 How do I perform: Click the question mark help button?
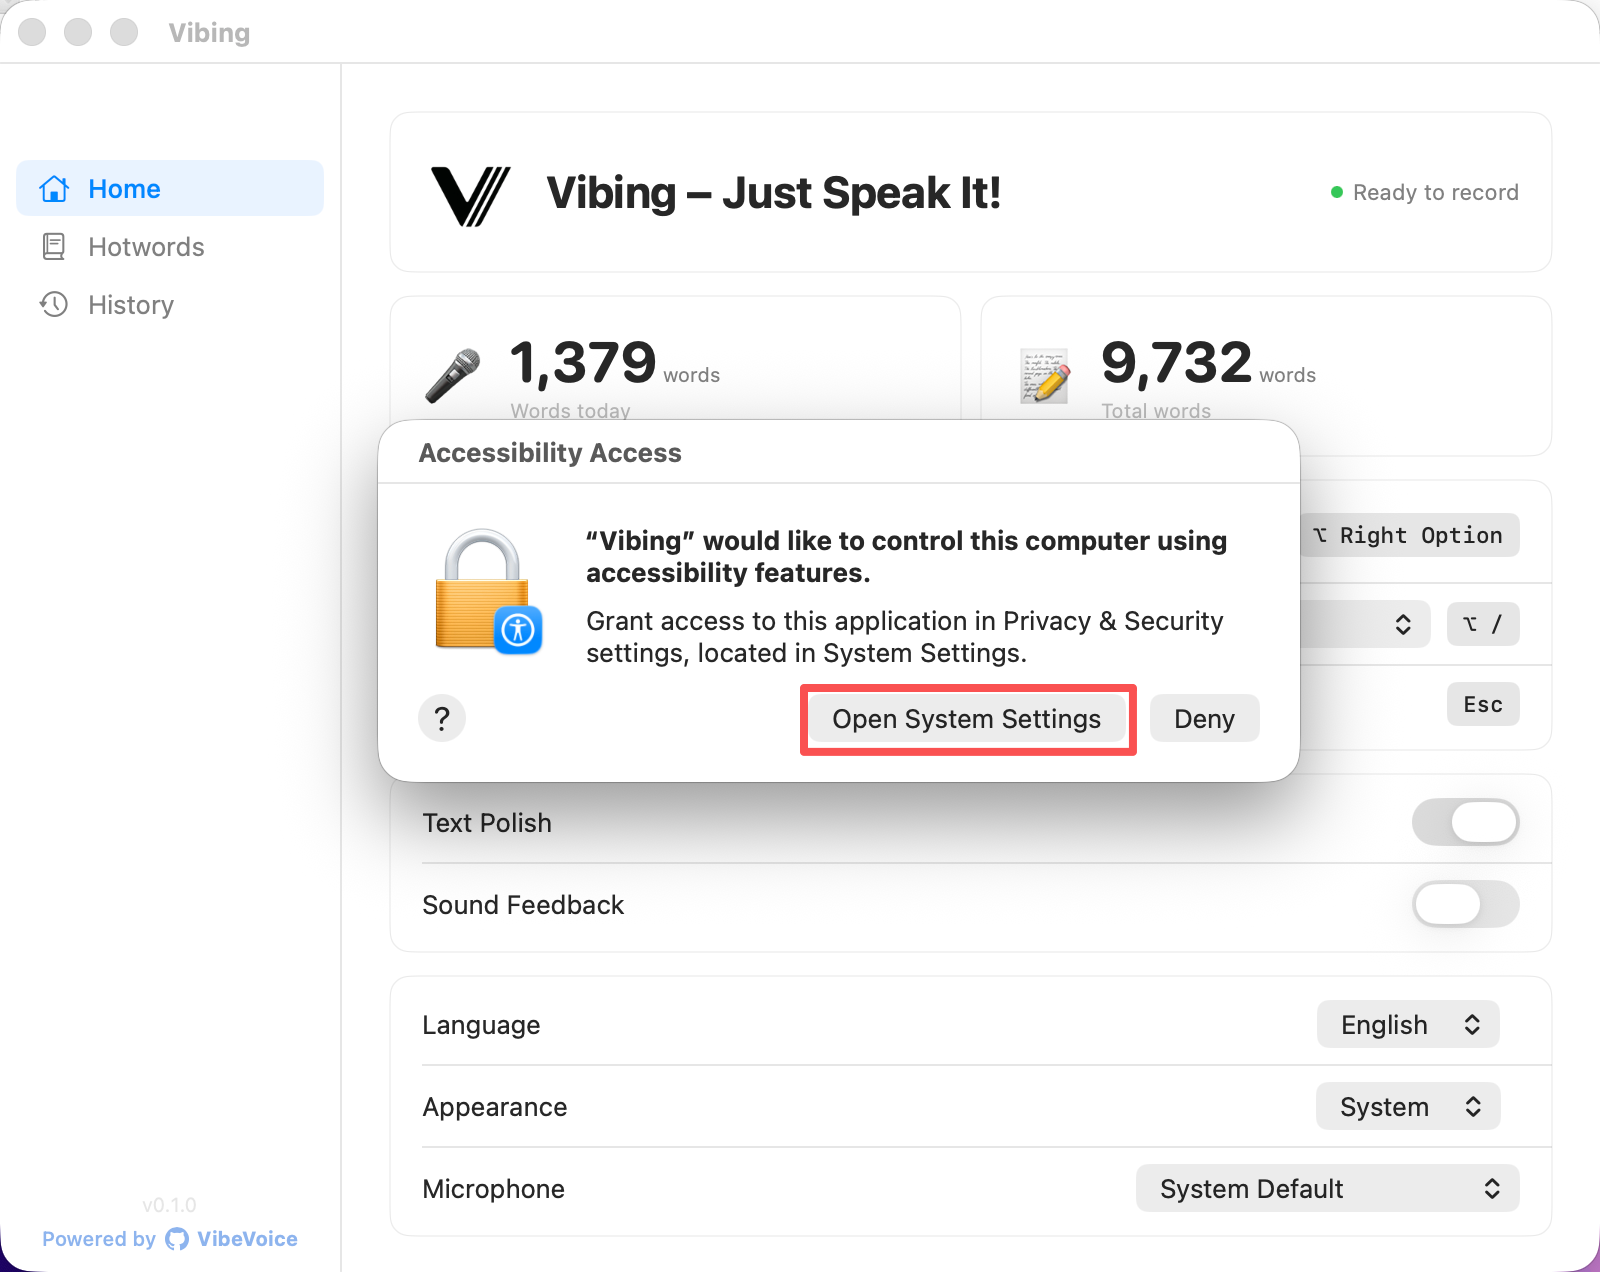[x=442, y=718]
